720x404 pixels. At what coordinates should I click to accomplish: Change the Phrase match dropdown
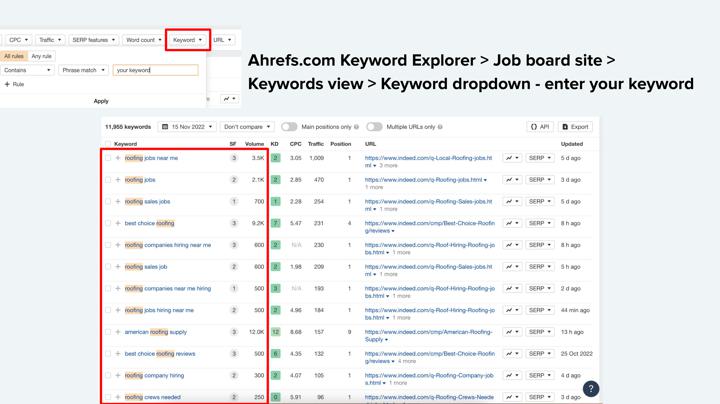(84, 70)
